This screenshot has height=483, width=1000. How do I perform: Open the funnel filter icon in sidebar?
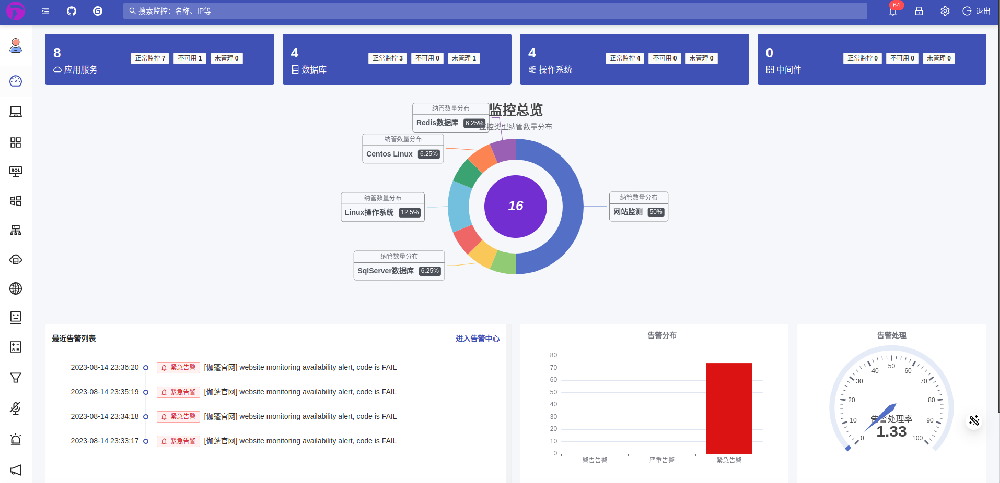pyautogui.click(x=15, y=377)
